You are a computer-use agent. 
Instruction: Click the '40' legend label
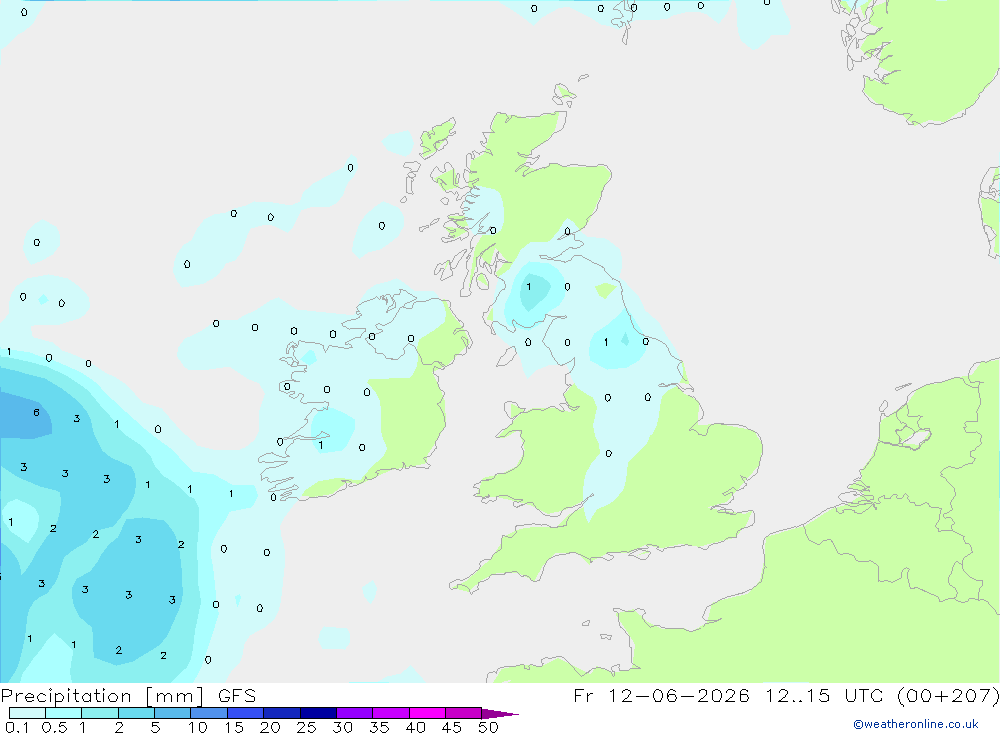click(416, 727)
